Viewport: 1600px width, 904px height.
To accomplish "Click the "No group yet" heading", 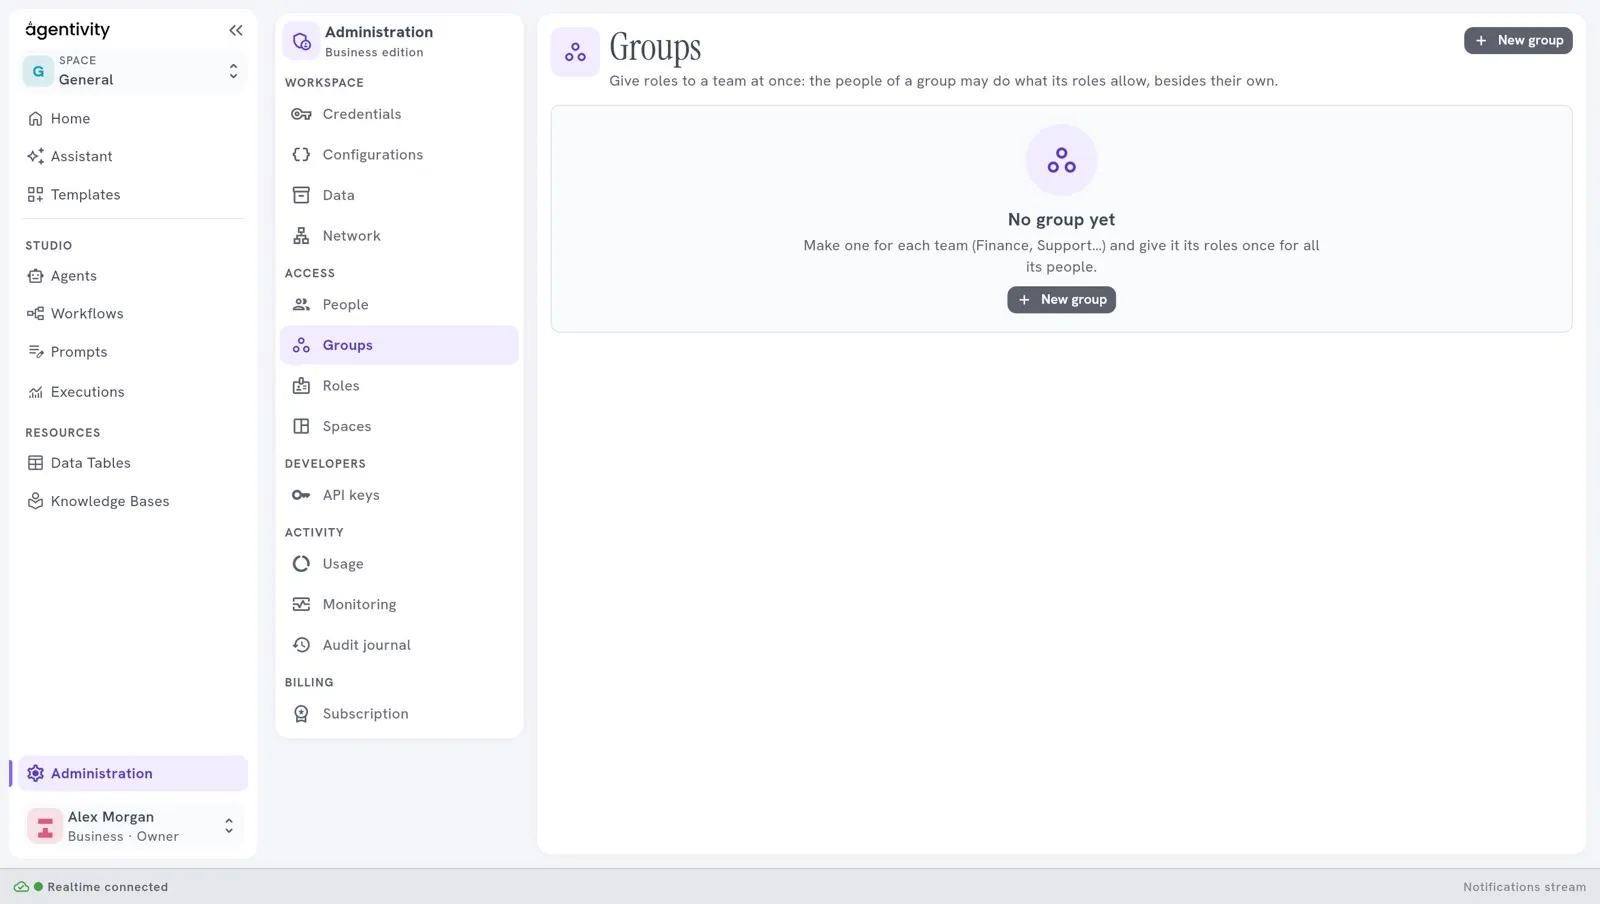I will click(x=1061, y=219).
